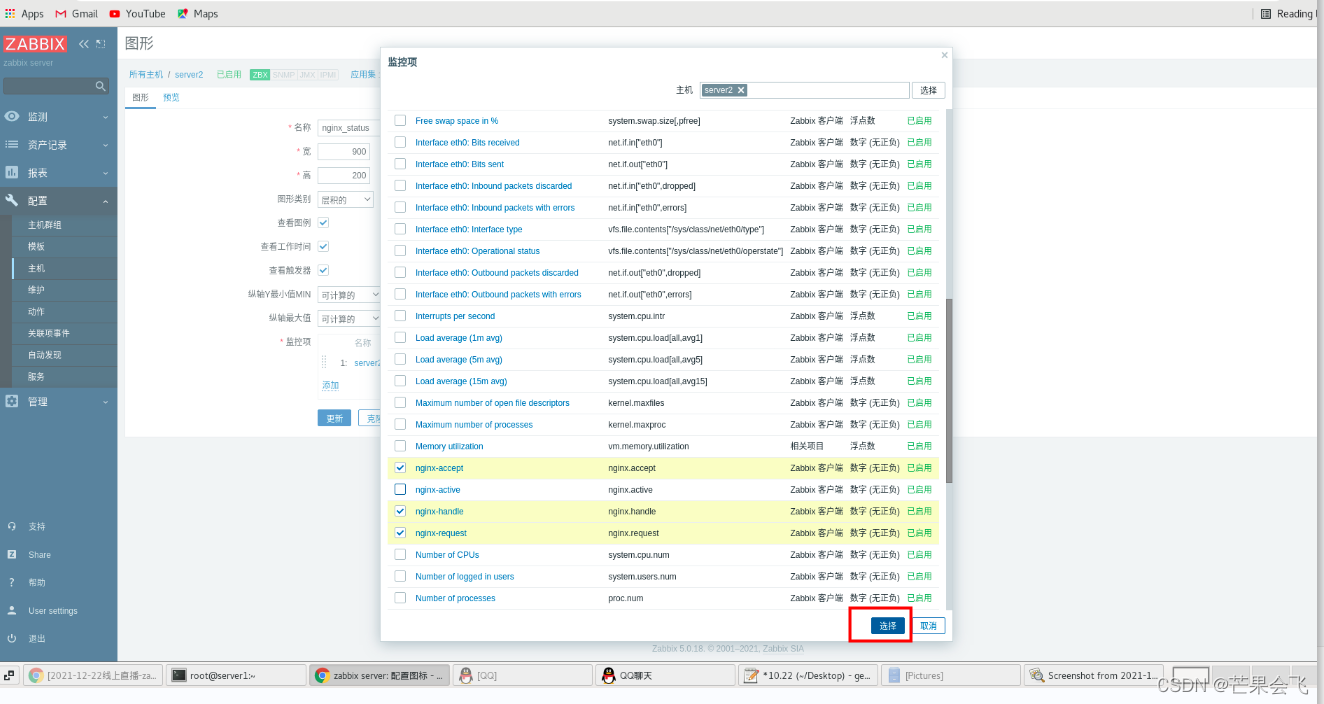Viewport: 1324px width, 704px height.
Task: Click the 更新 button
Action: tap(334, 418)
